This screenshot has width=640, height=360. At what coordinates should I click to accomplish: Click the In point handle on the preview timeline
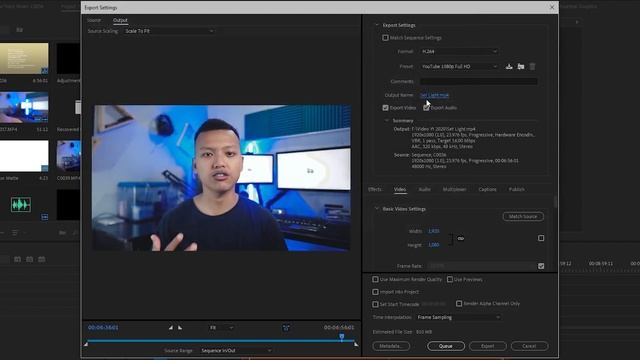[x=86, y=344]
